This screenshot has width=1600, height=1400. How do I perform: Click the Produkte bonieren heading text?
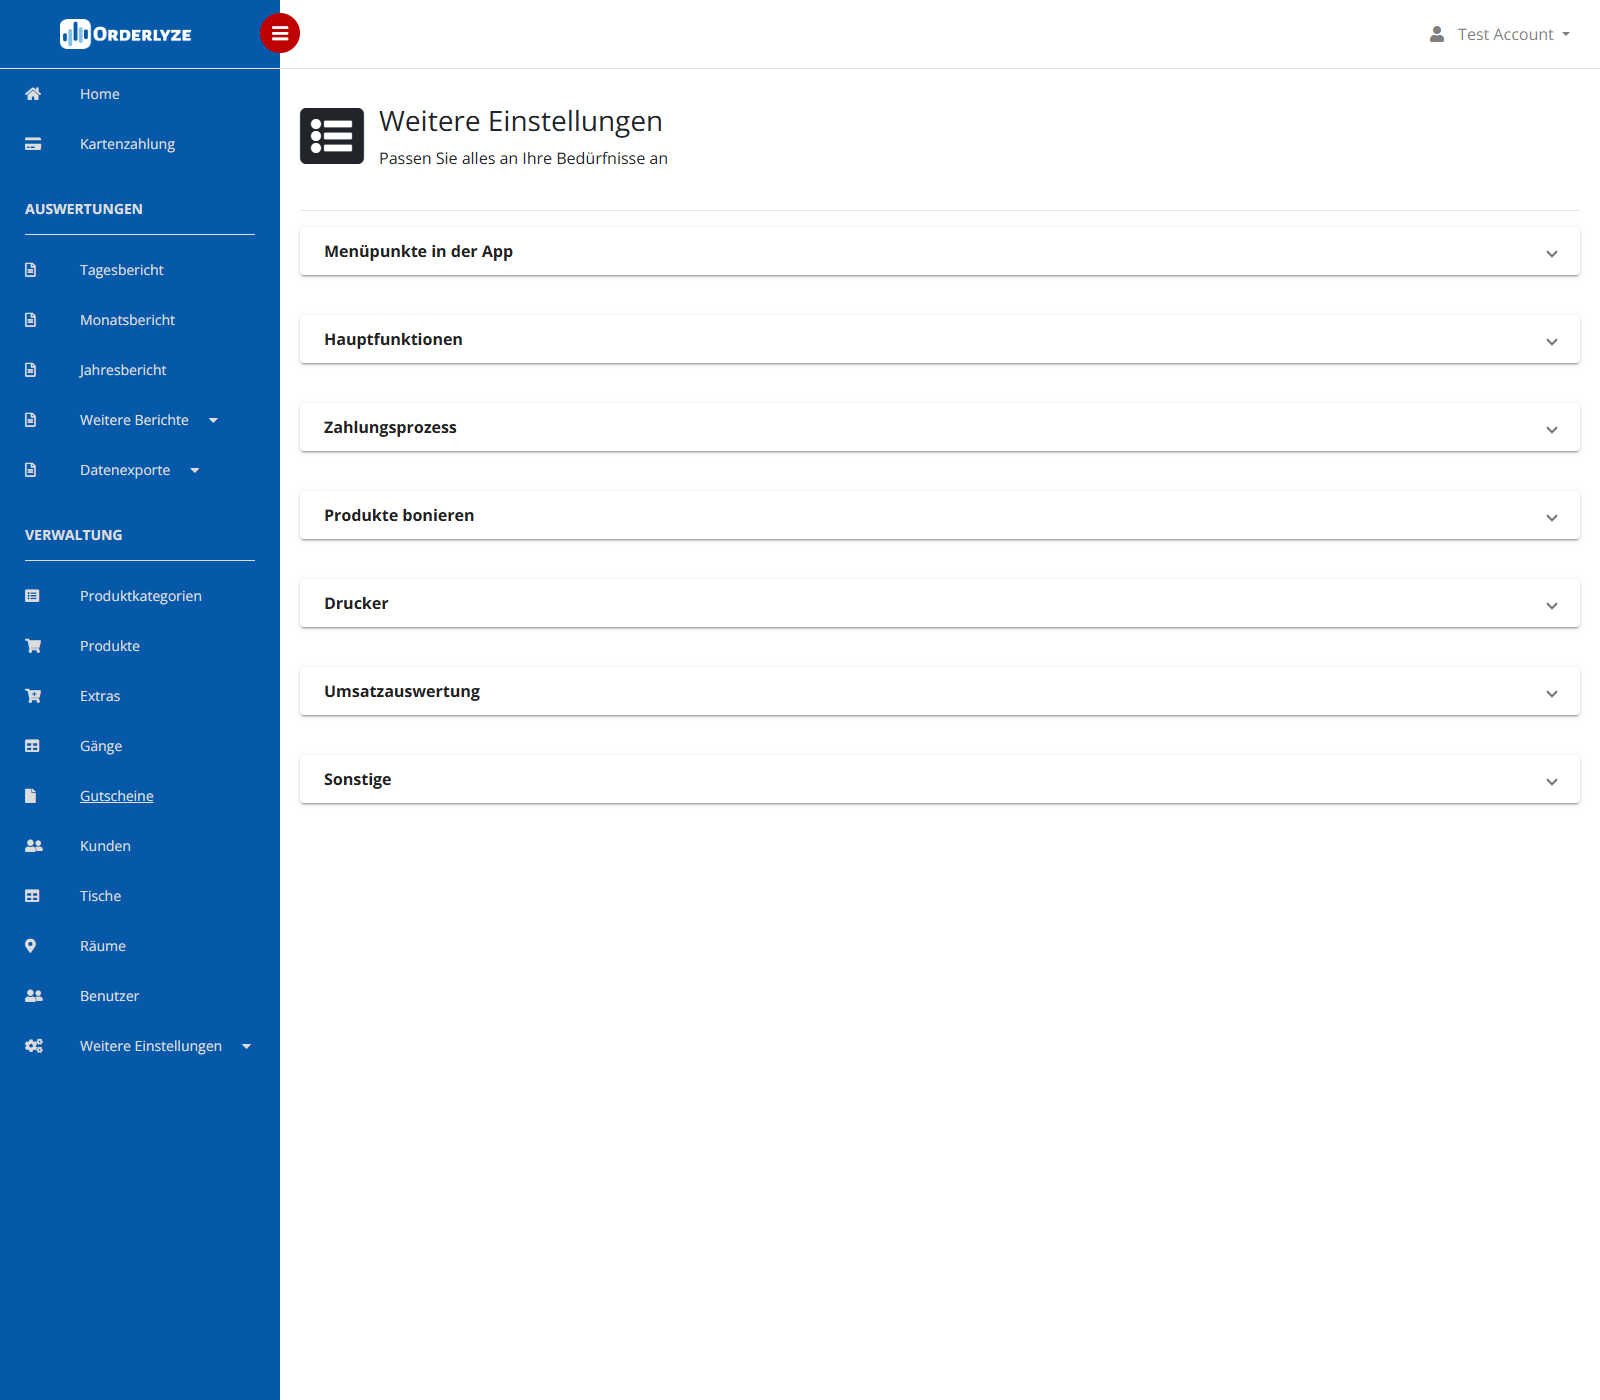(399, 515)
